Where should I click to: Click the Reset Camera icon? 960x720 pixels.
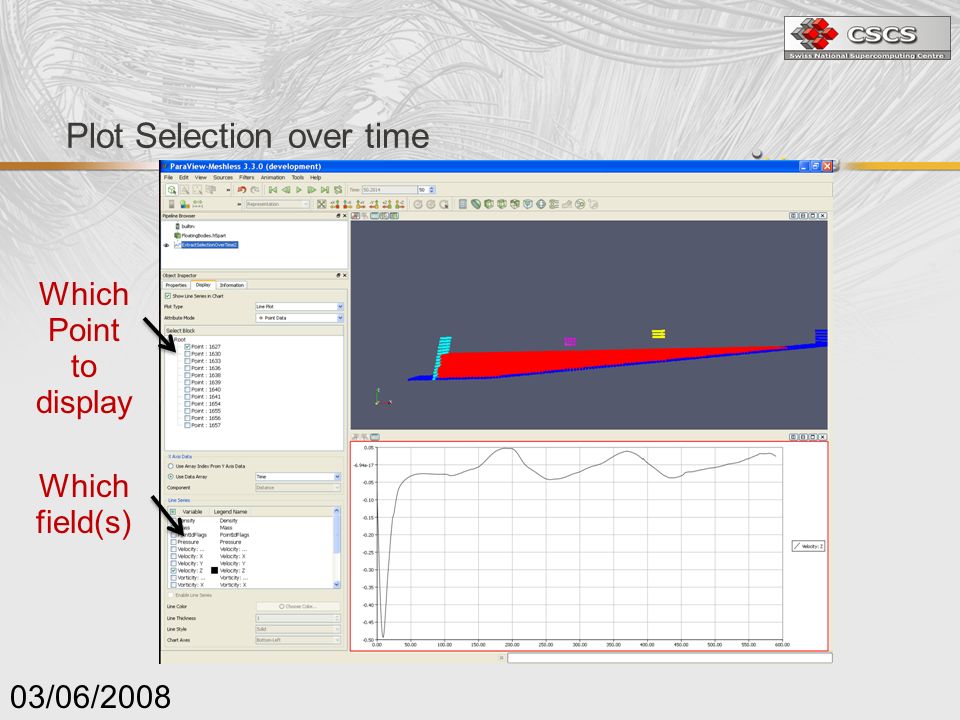click(x=321, y=204)
